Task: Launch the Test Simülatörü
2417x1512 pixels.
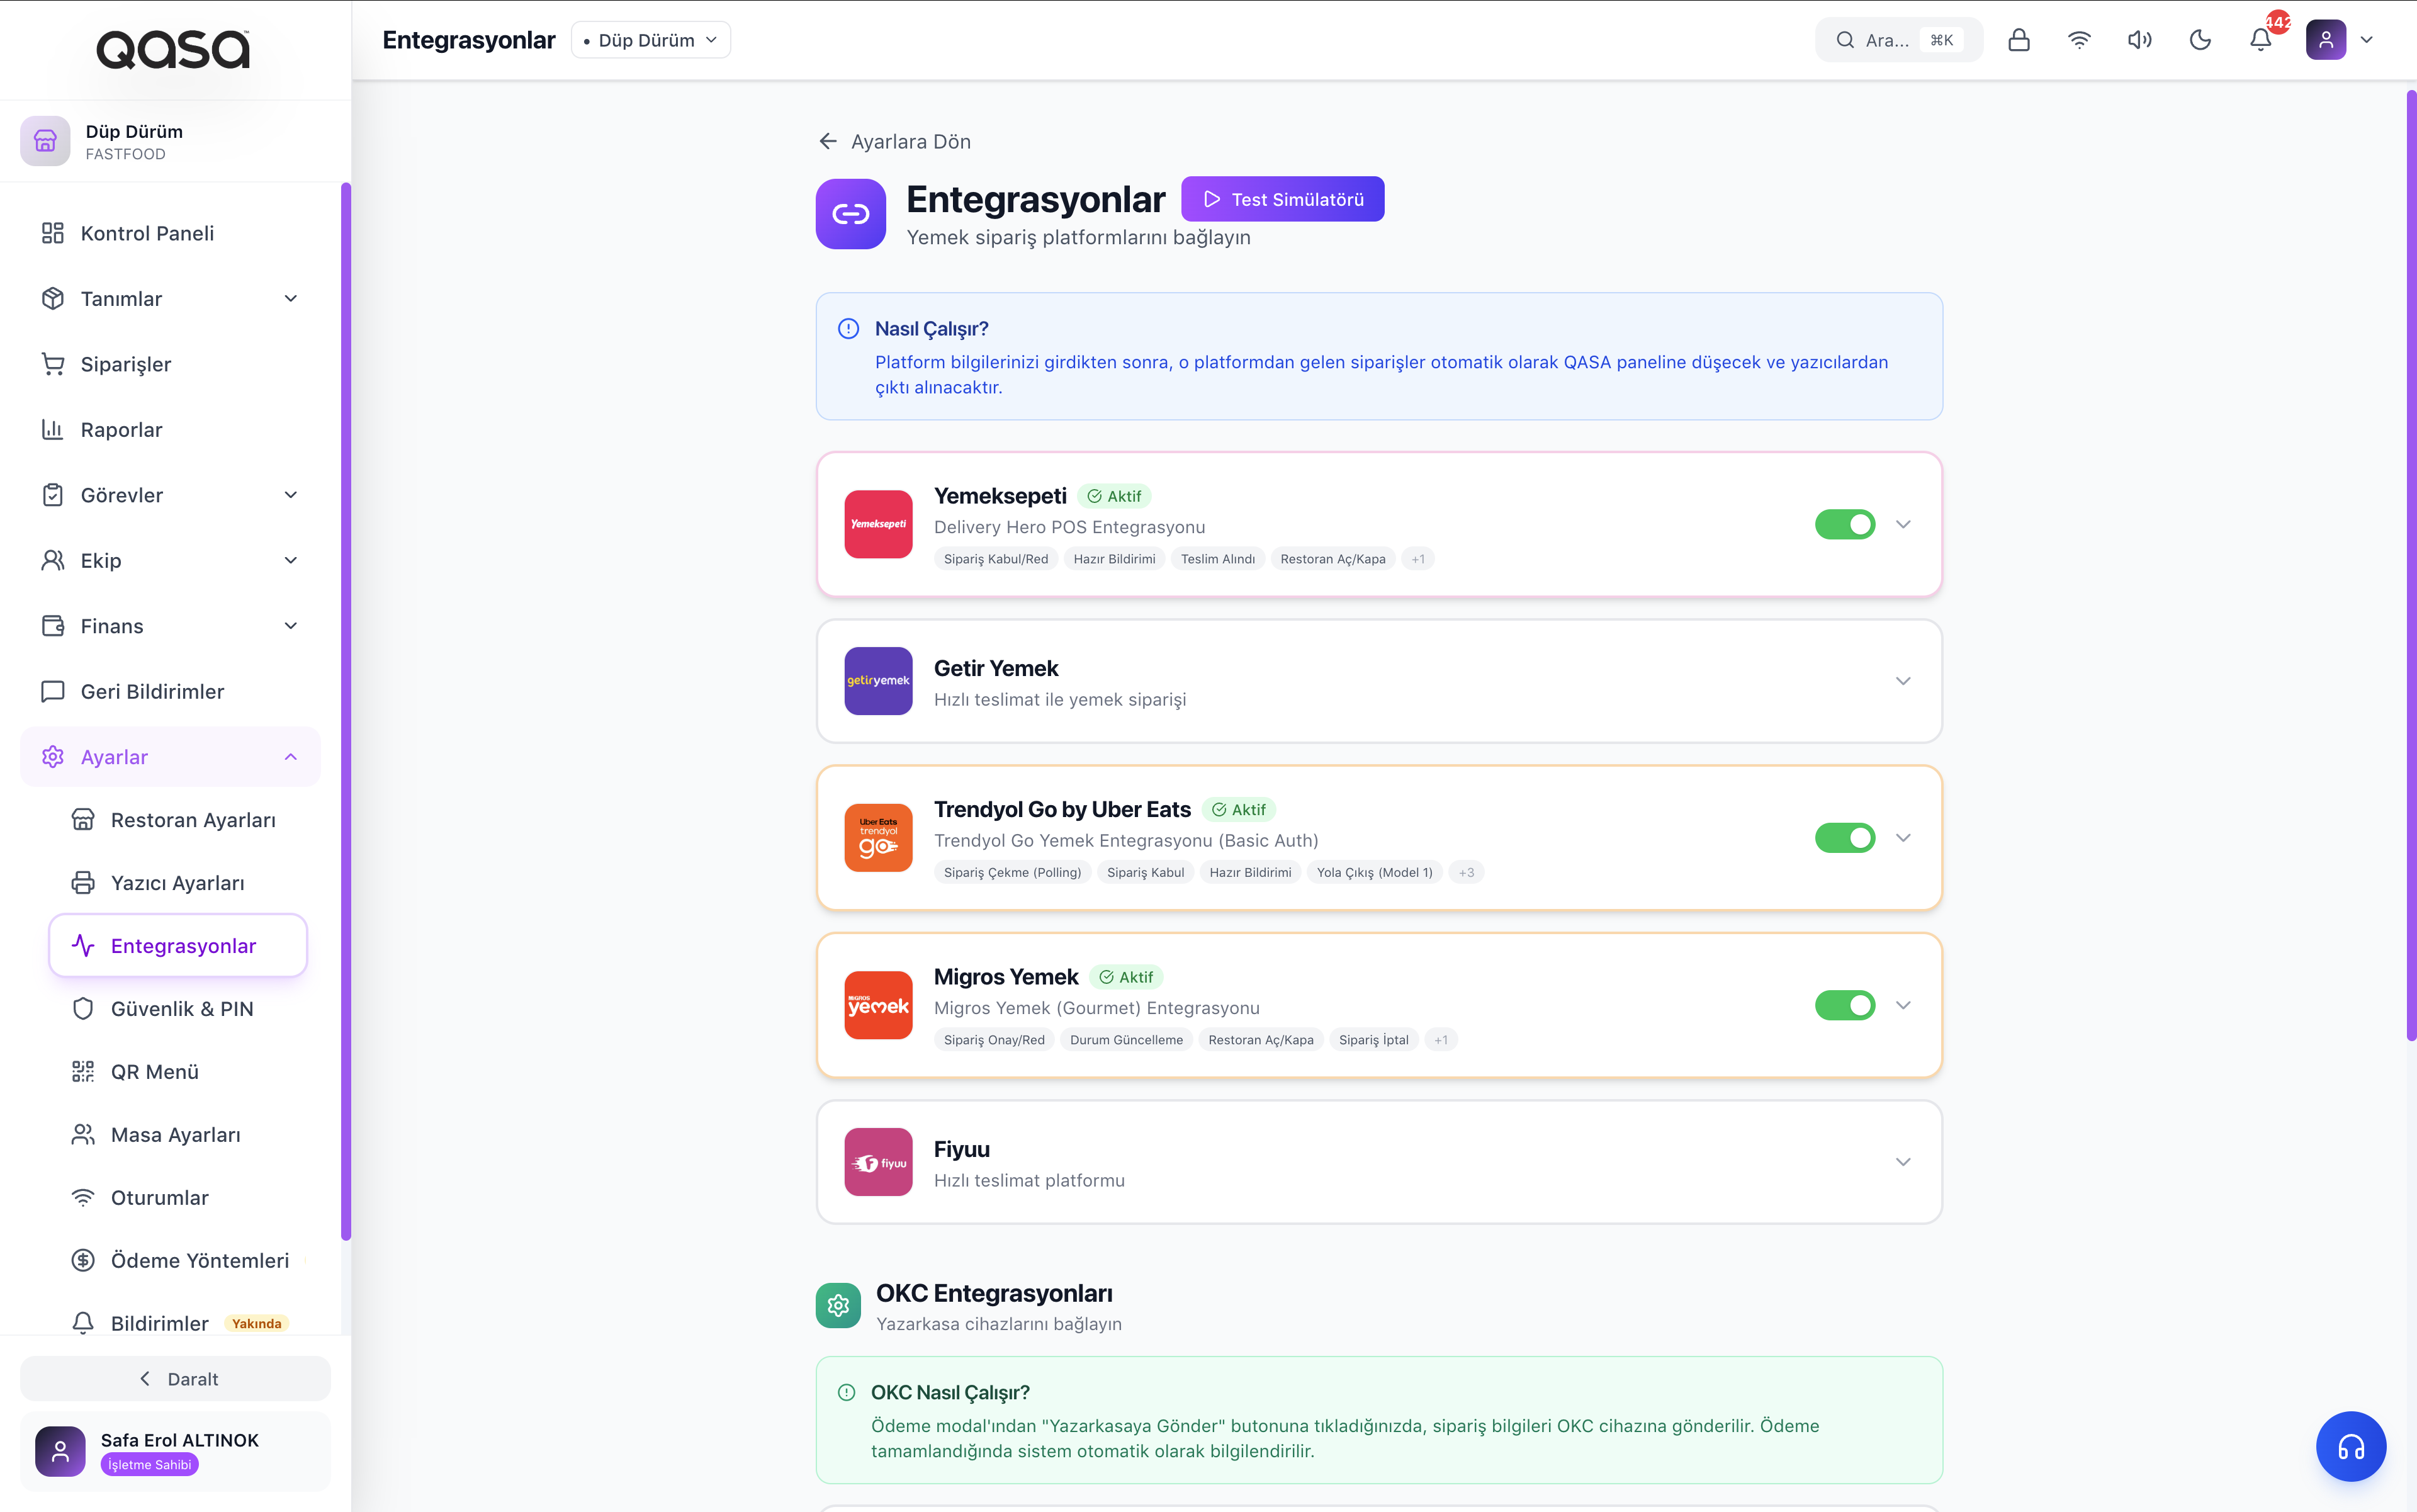Action: [1282, 199]
